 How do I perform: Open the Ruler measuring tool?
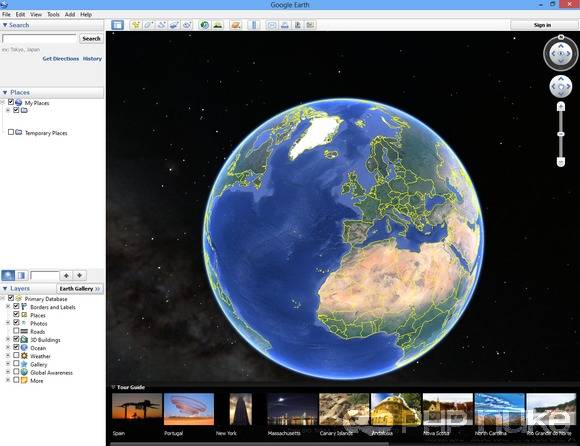point(254,25)
